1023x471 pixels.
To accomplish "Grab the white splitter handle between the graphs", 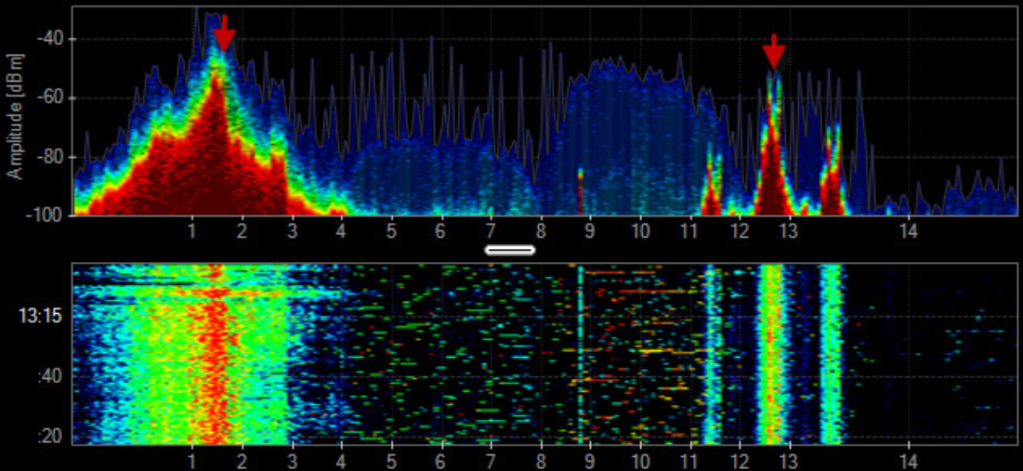I will point(510,250).
